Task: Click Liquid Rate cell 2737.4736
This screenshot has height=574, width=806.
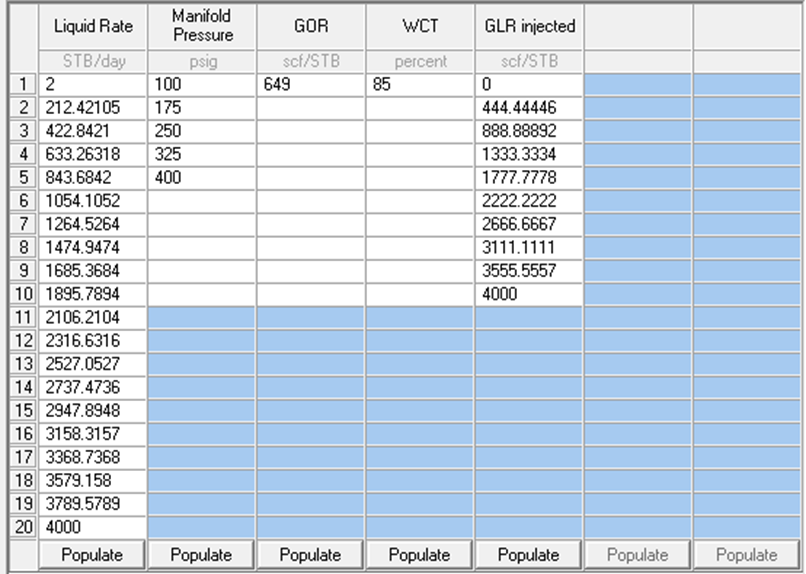Action: (x=93, y=387)
